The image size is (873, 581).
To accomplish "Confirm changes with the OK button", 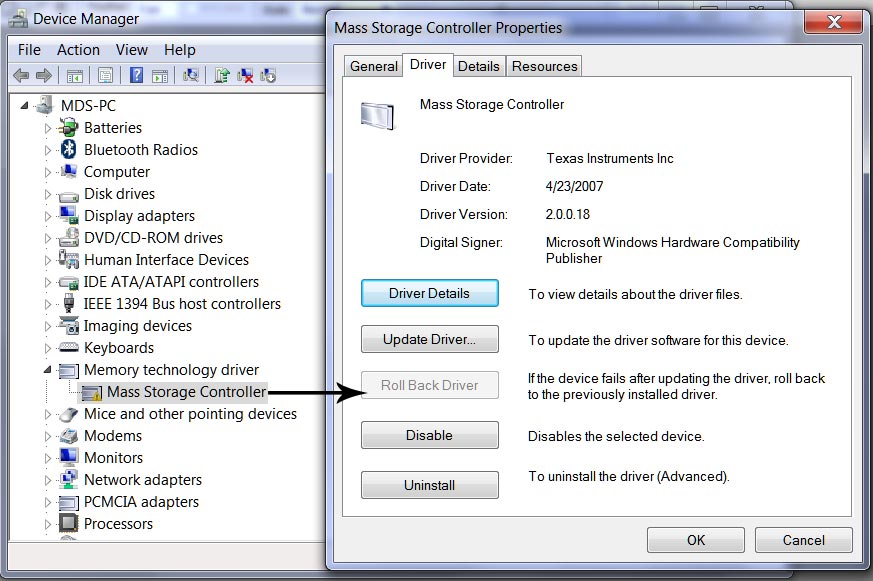I will coord(695,540).
